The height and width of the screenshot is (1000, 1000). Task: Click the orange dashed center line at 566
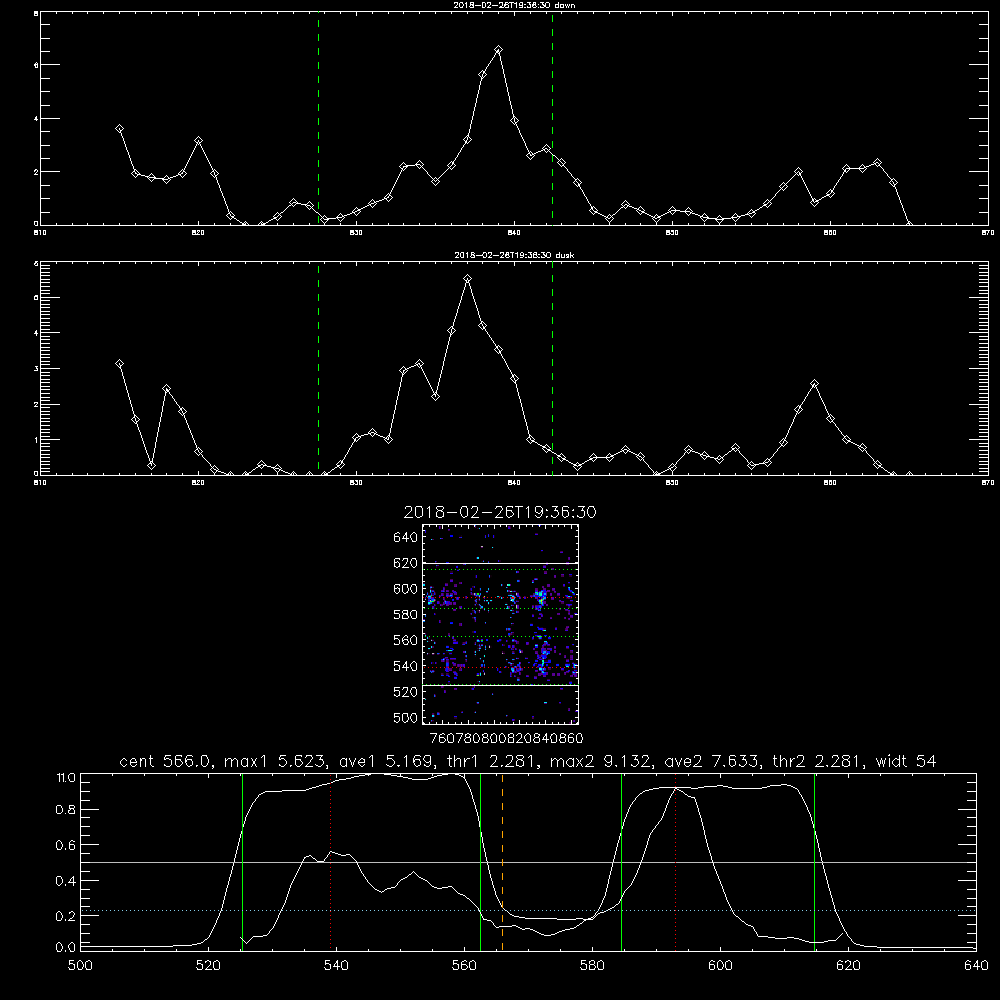[503, 862]
